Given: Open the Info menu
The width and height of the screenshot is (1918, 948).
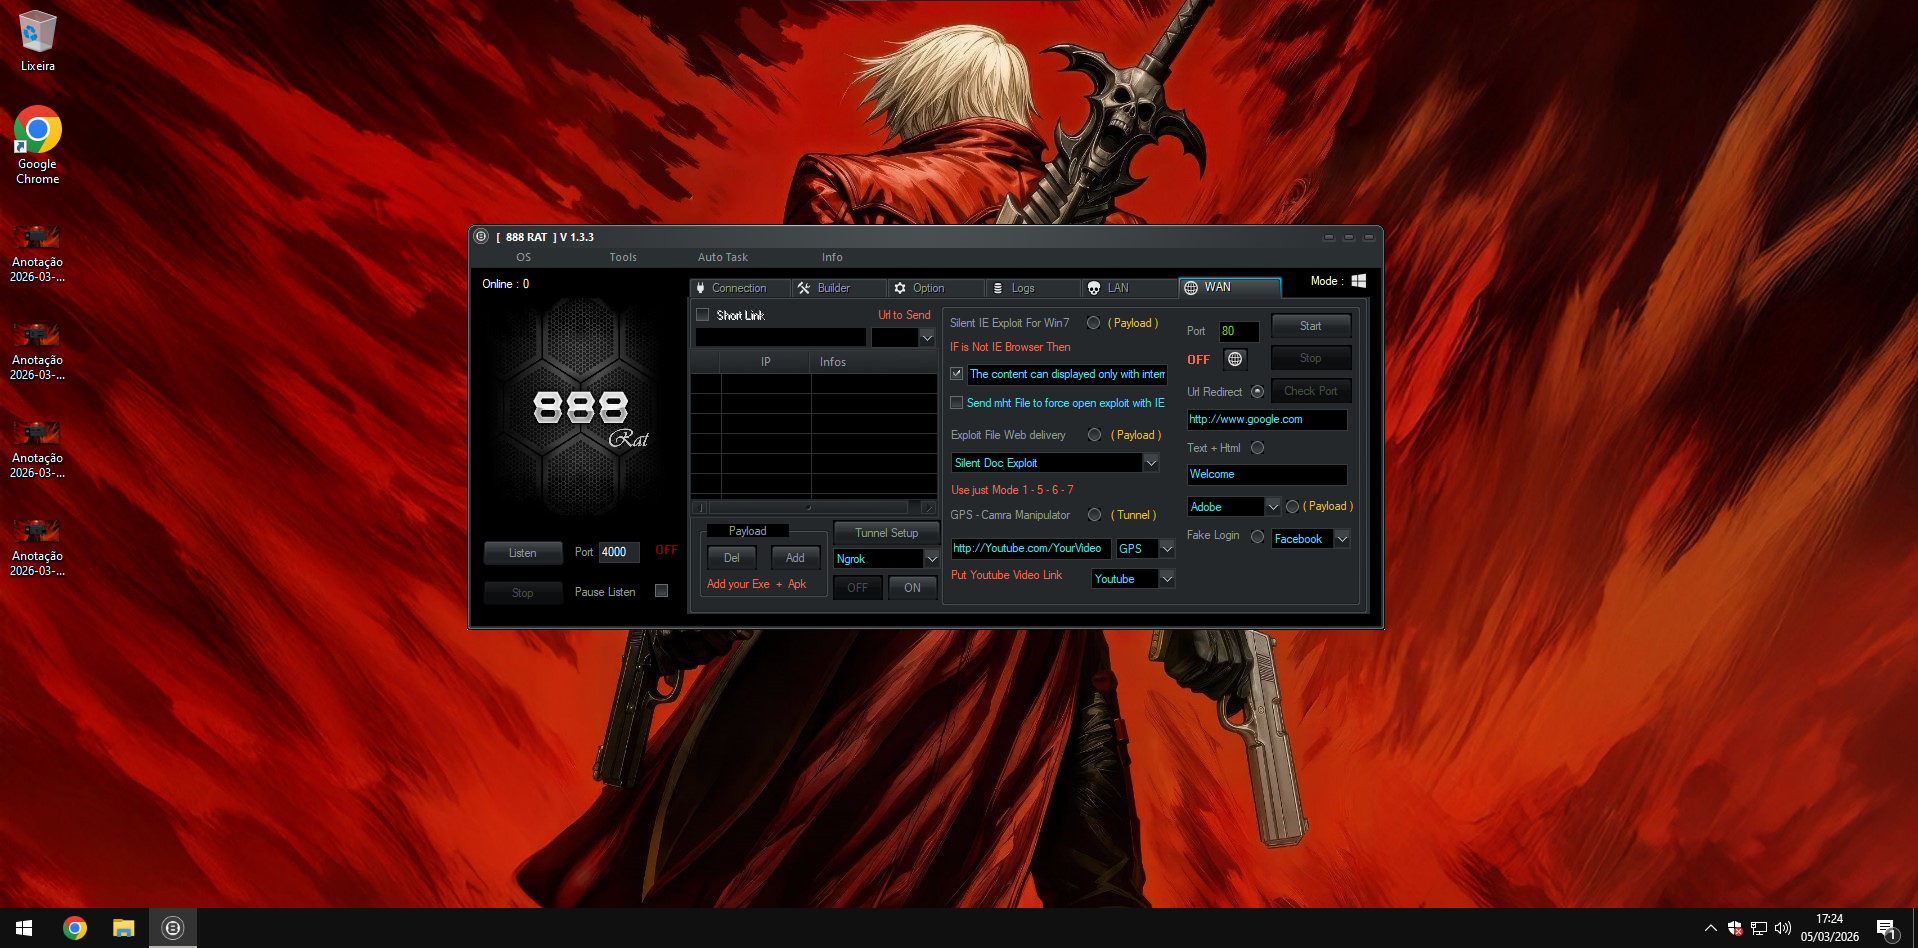Looking at the screenshot, I should pyautogui.click(x=832, y=257).
